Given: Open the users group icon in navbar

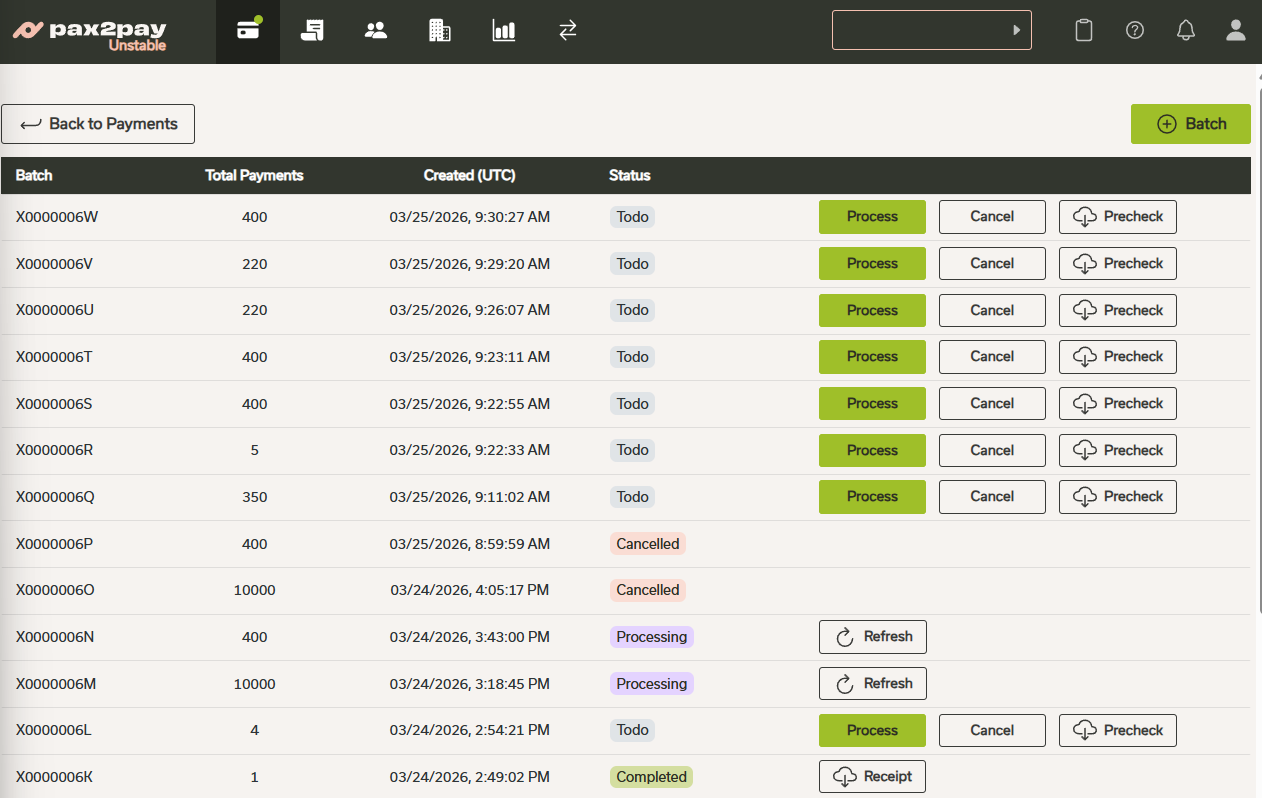Looking at the screenshot, I should click(x=376, y=31).
